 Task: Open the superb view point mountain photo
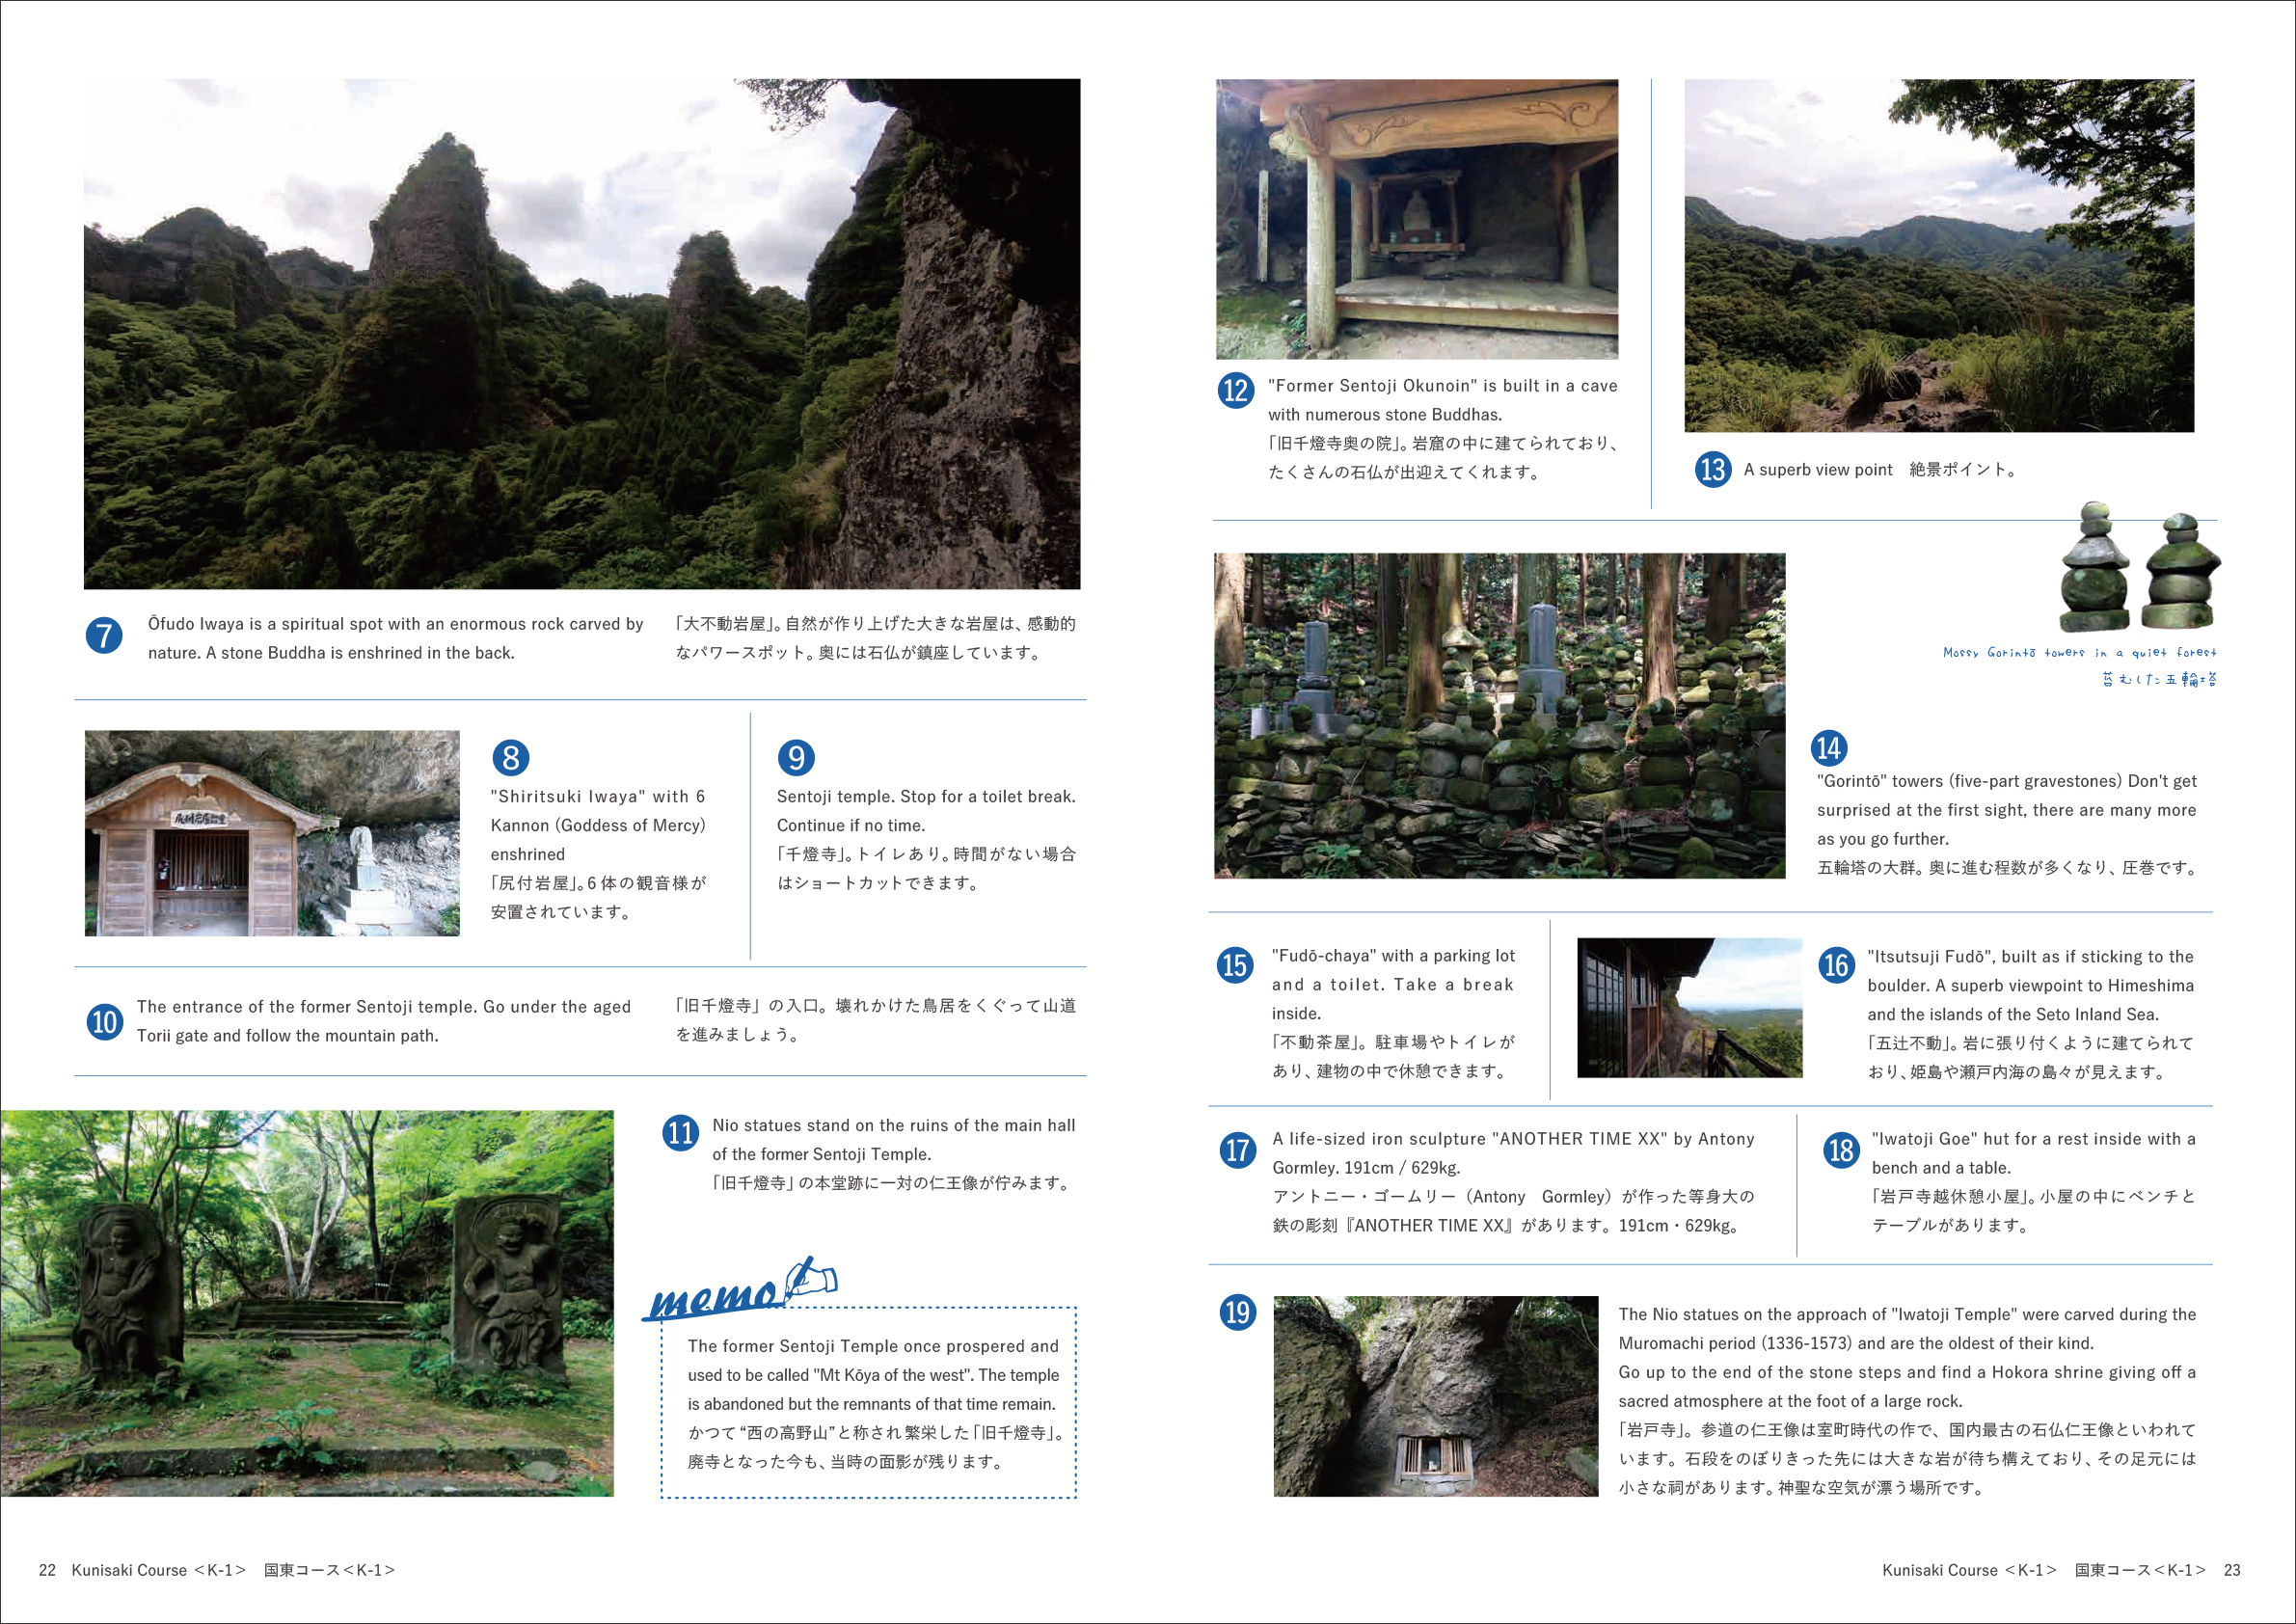[x=1939, y=256]
